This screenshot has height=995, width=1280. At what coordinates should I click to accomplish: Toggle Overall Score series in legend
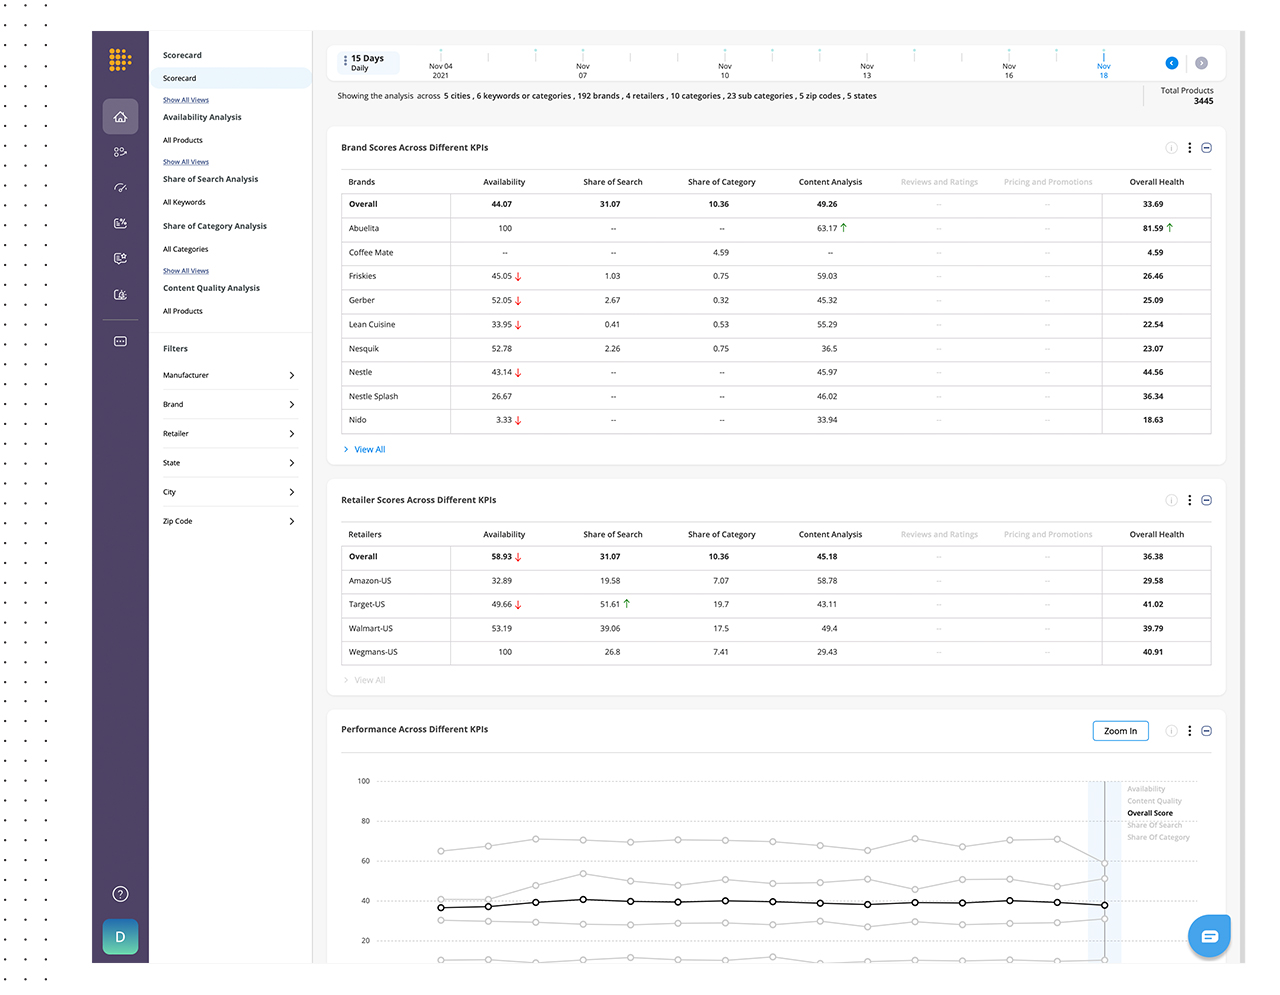pos(1150,813)
